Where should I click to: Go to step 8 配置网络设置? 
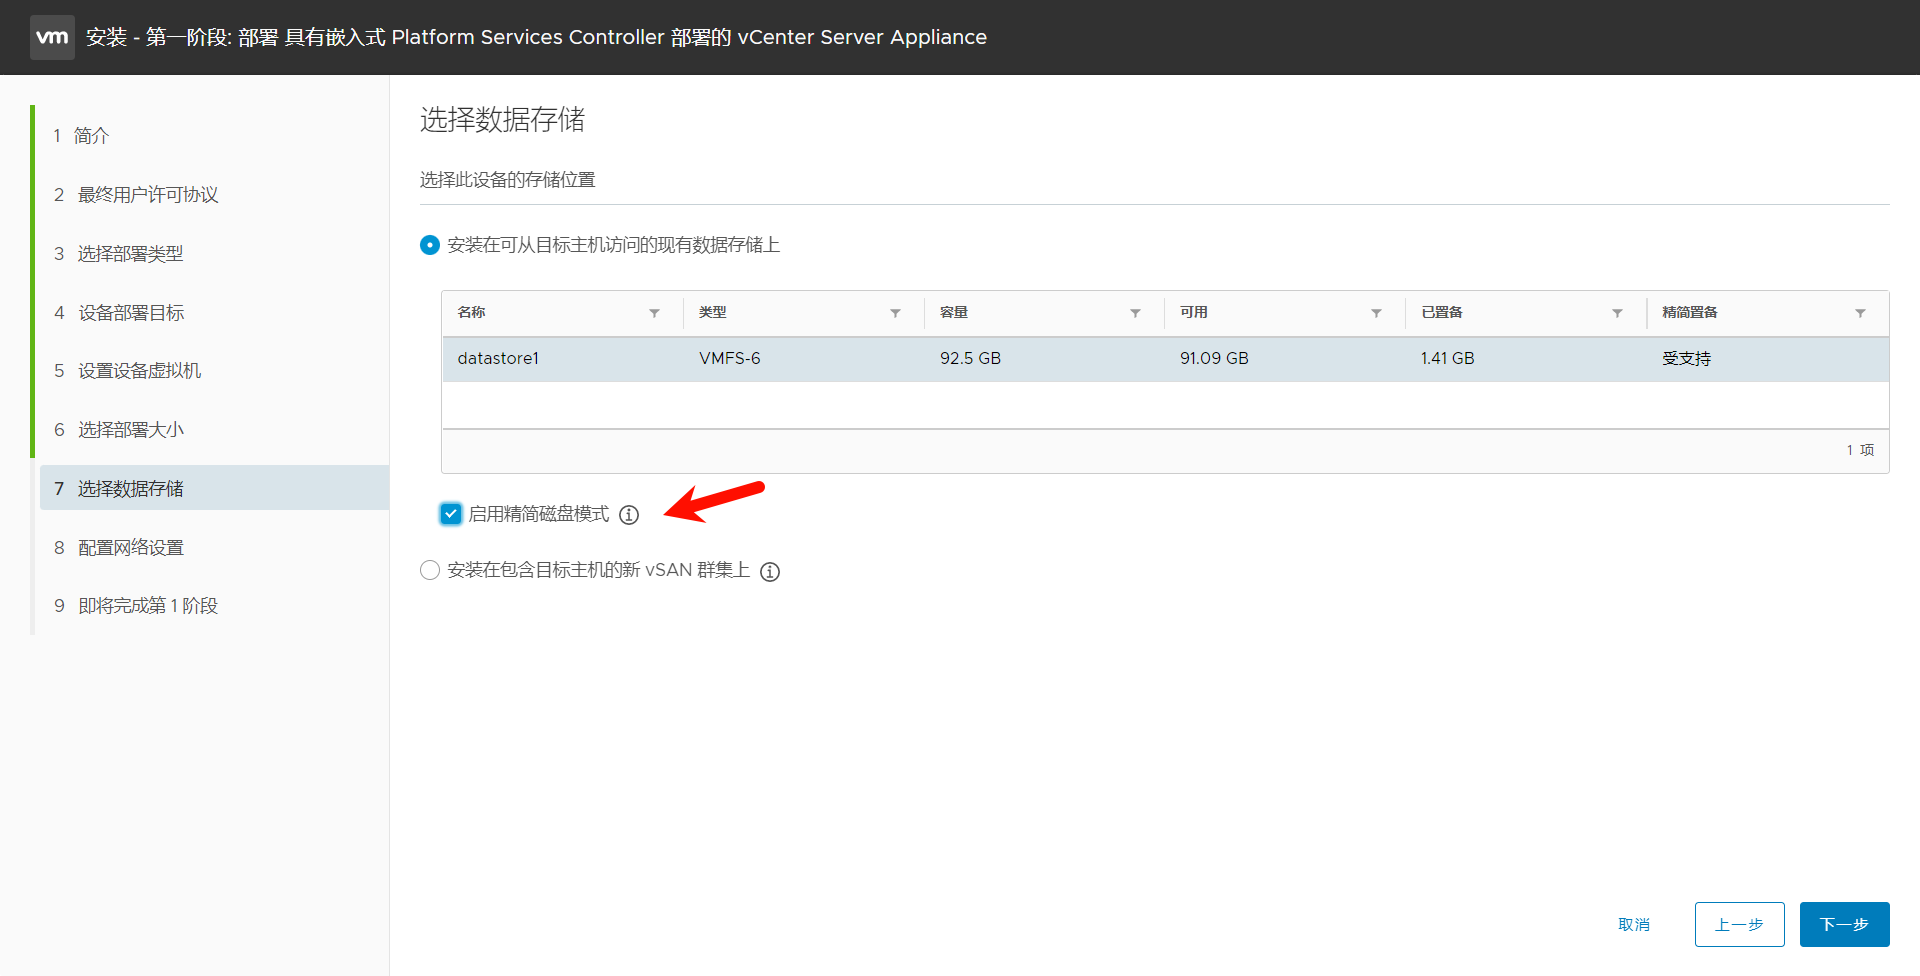[x=119, y=548]
